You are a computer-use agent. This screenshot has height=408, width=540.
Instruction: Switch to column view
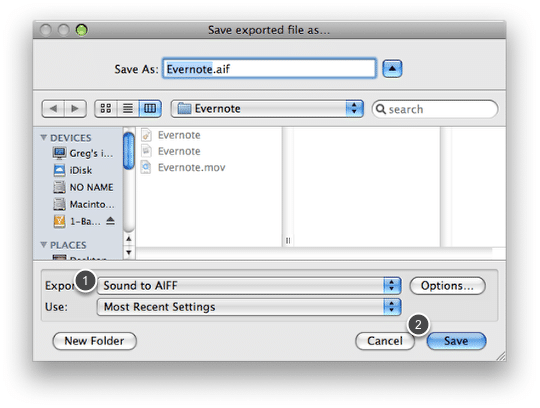[150, 109]
